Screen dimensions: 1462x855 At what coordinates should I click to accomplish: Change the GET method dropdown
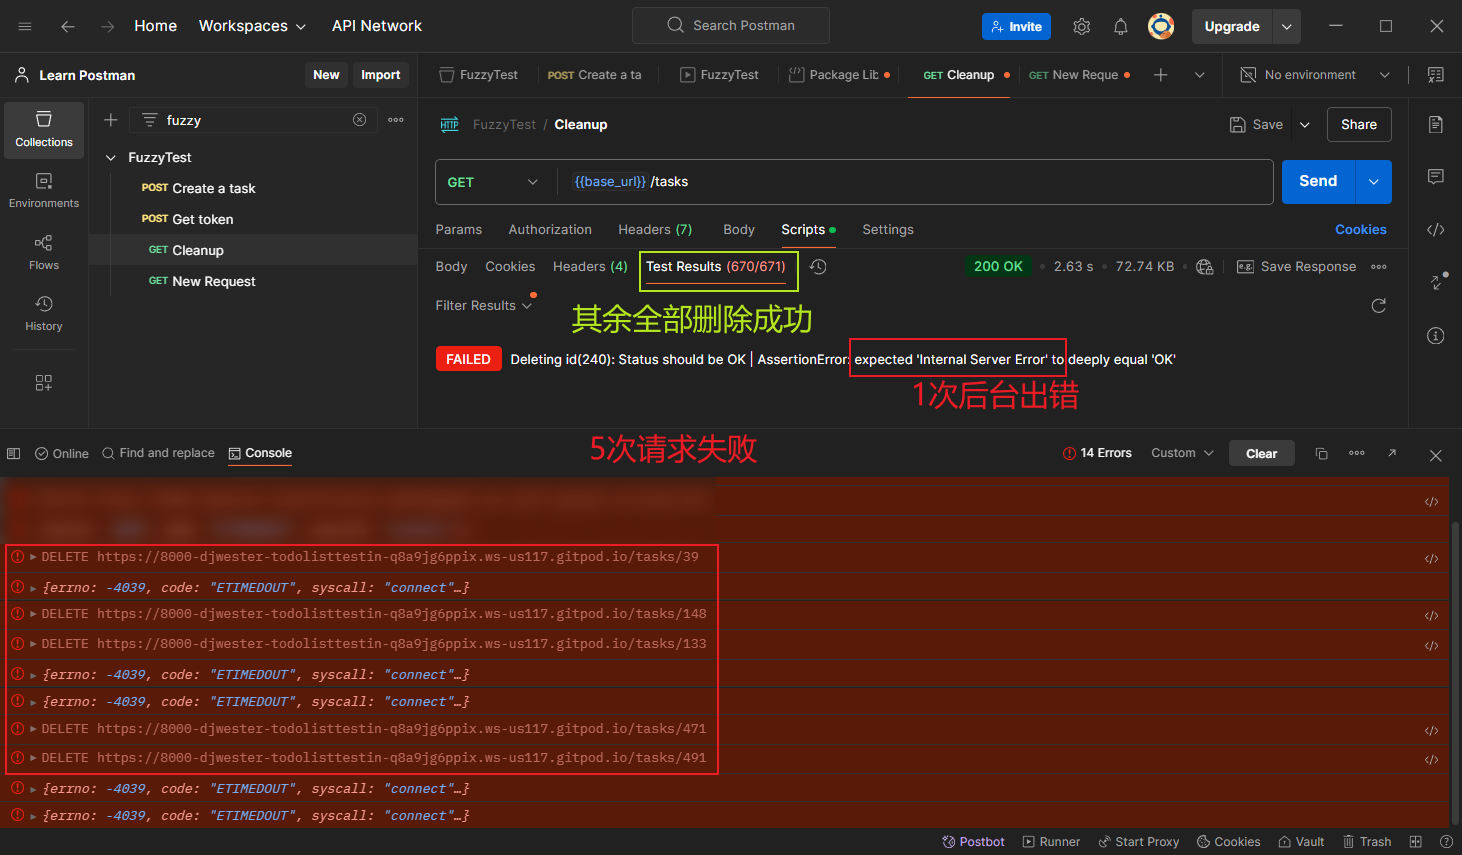[493, 182]
